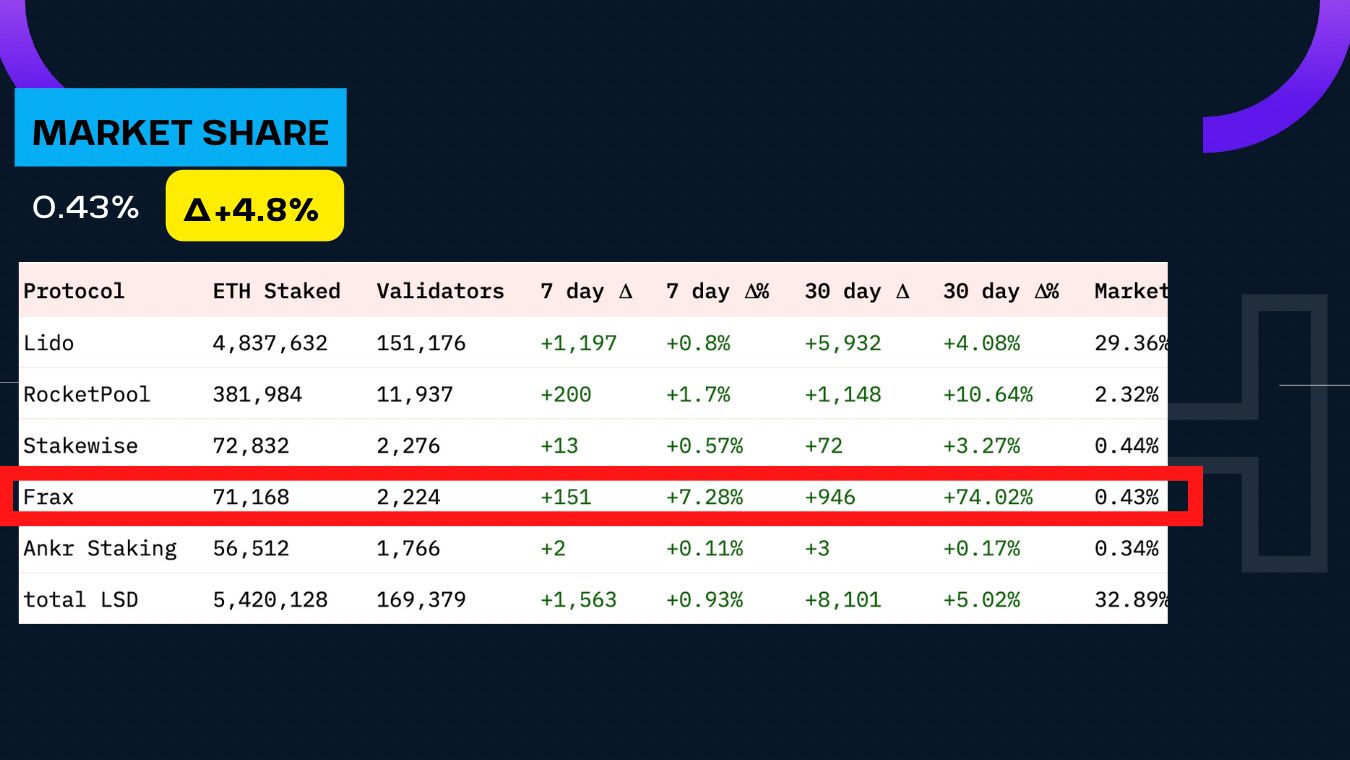Click the total LSD row label
The height and width of the screenshot is (760, 1350).
tap(81, 600)
